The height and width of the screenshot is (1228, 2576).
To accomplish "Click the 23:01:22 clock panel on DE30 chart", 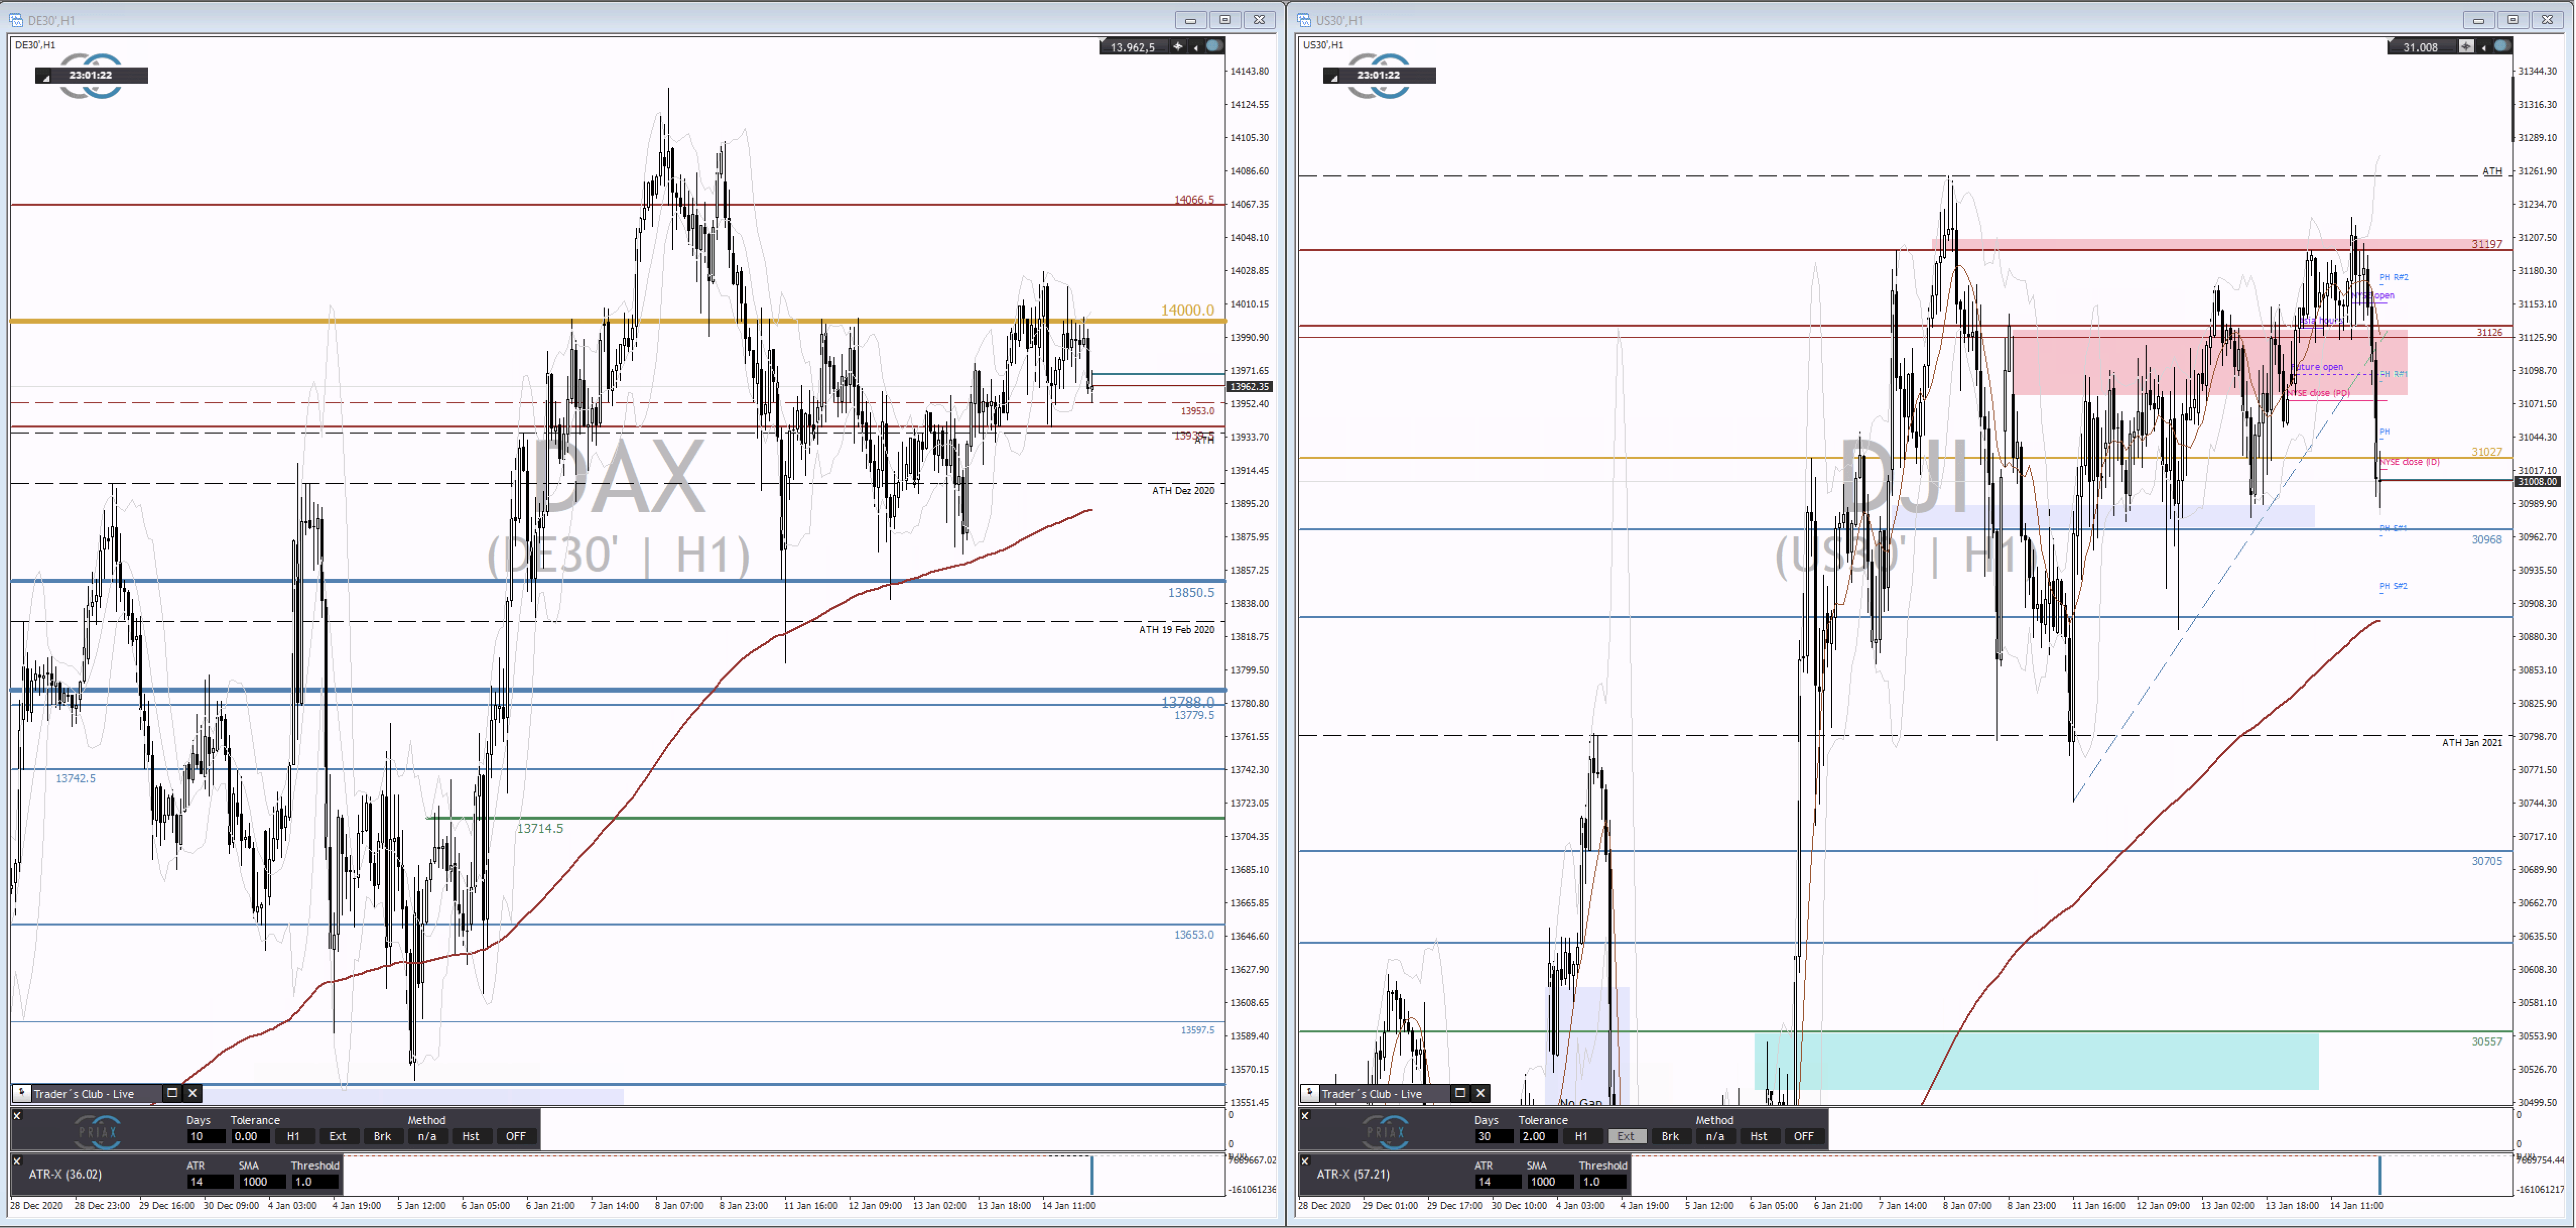I will click(91, 75).
